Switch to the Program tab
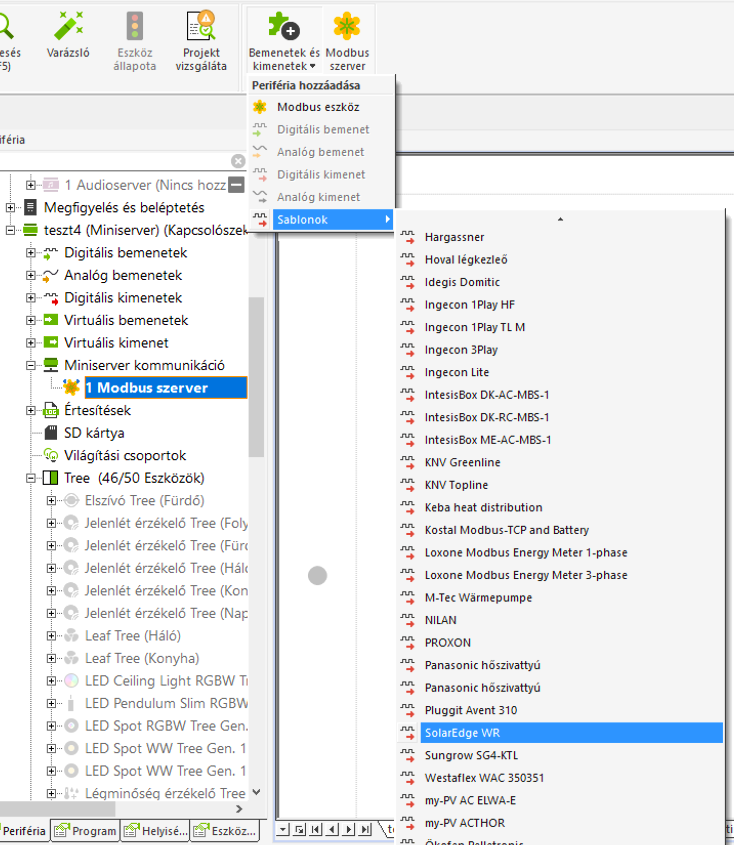Image resolution: width=734 pixels, height=845 pixels. (x=85, y=831)
